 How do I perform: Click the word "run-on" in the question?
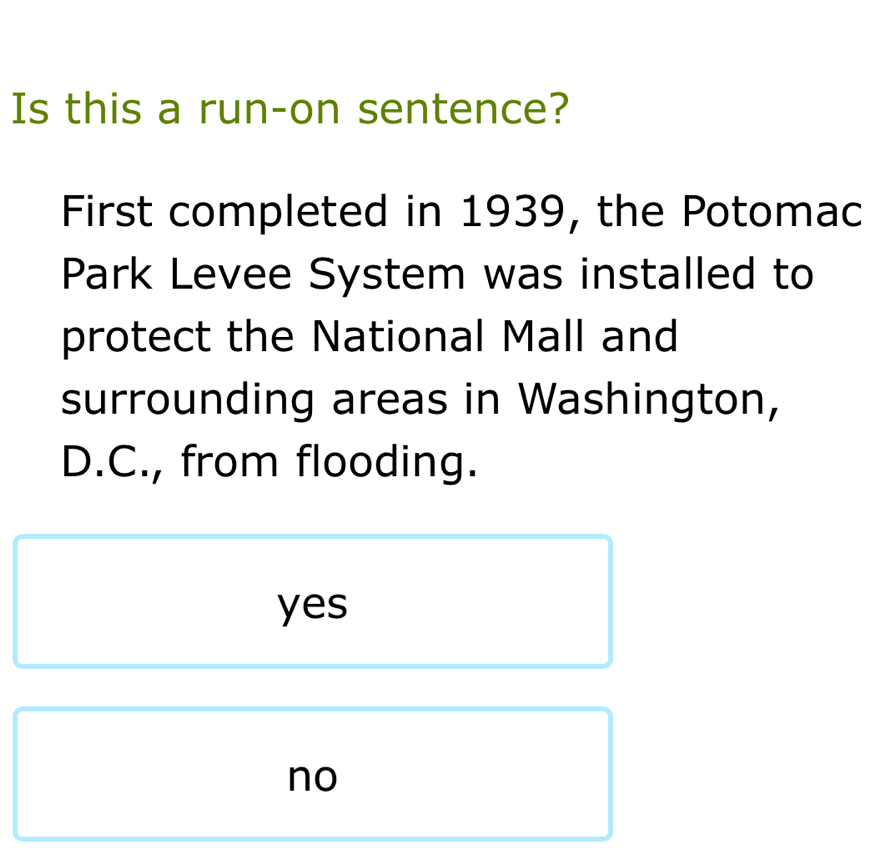coord(271,108)
